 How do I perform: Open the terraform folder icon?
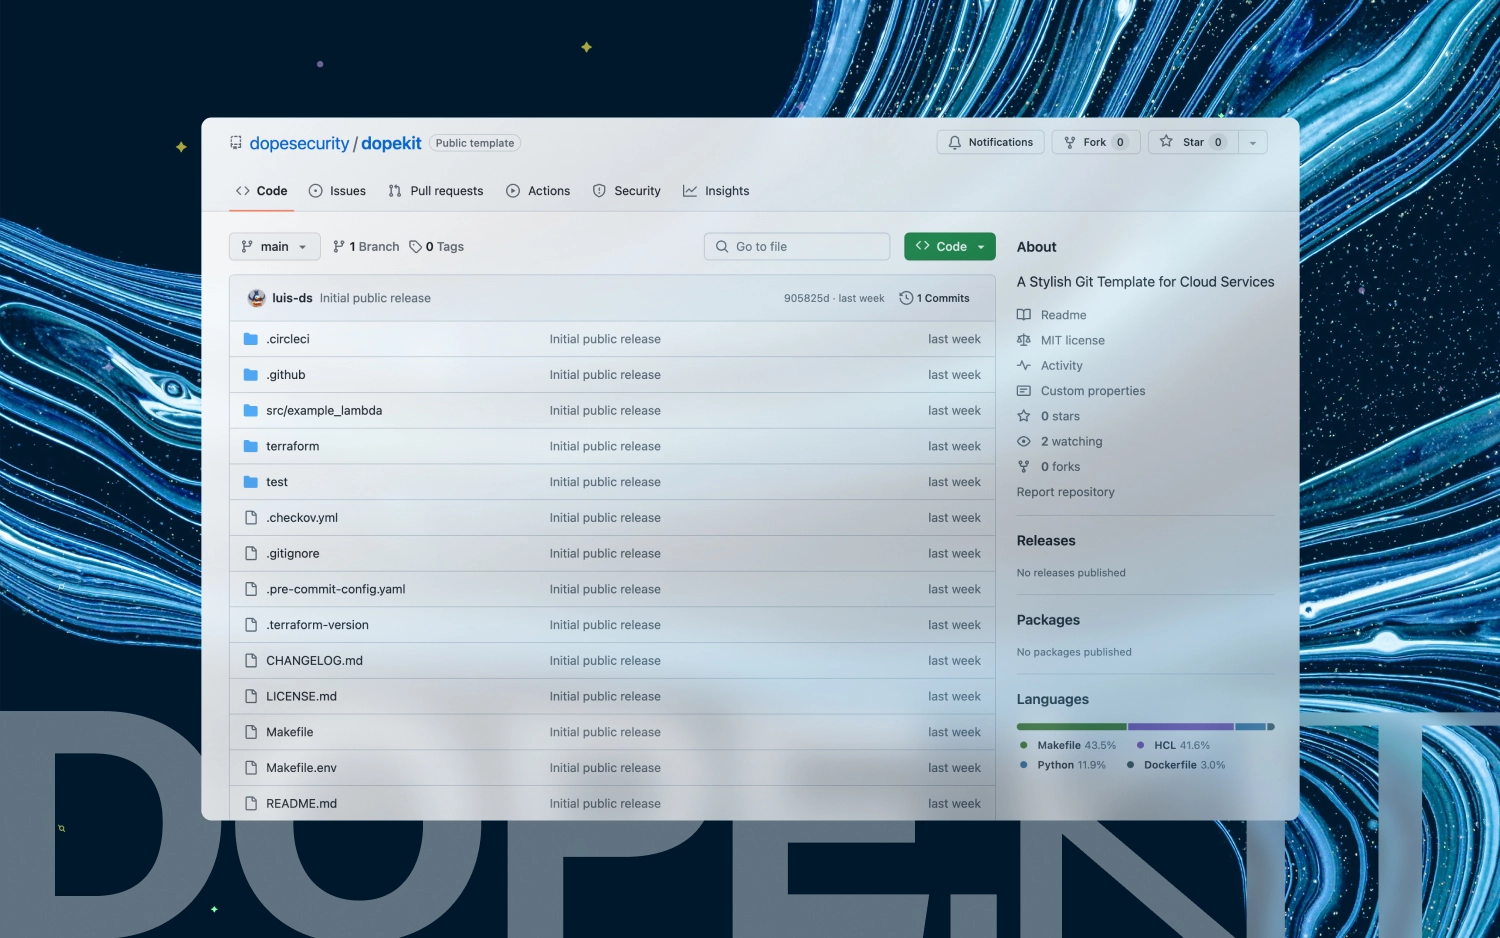(x=250, y=446)
